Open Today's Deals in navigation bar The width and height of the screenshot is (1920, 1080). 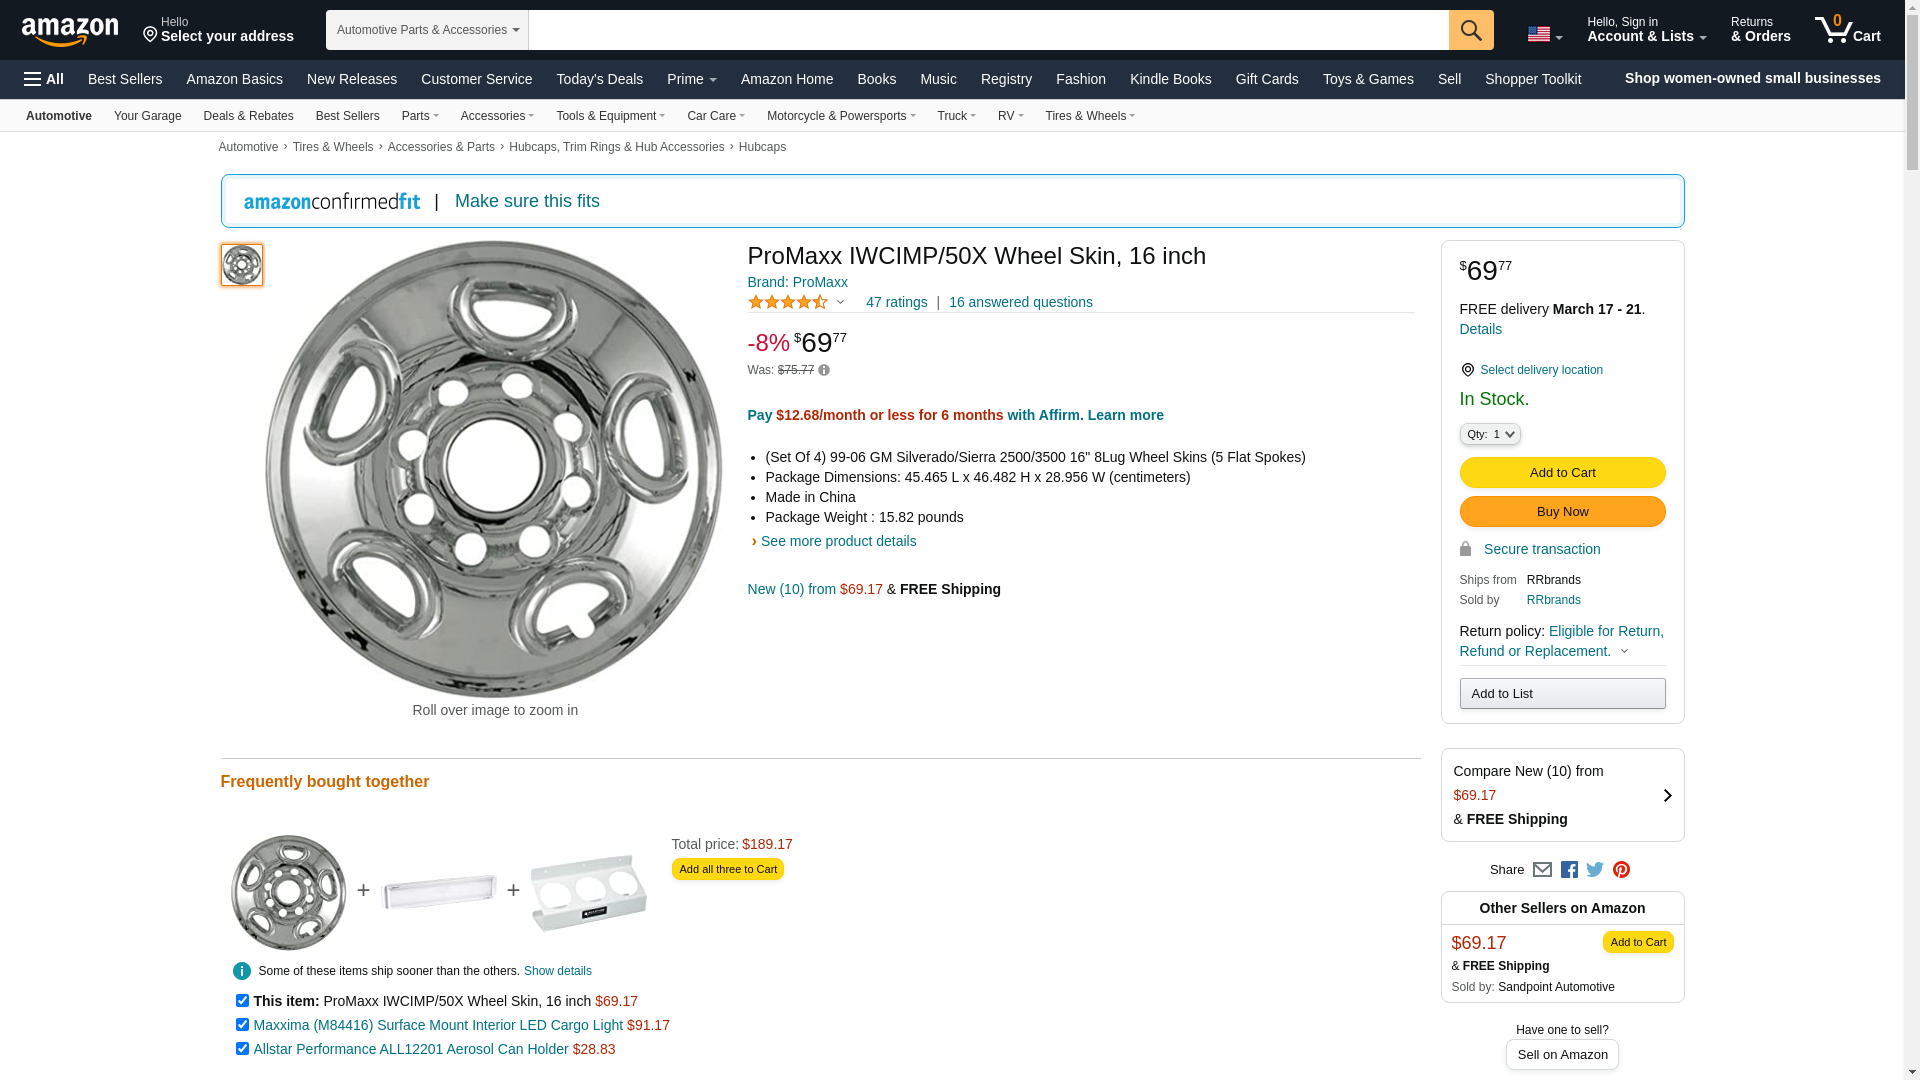pos(599,79)
